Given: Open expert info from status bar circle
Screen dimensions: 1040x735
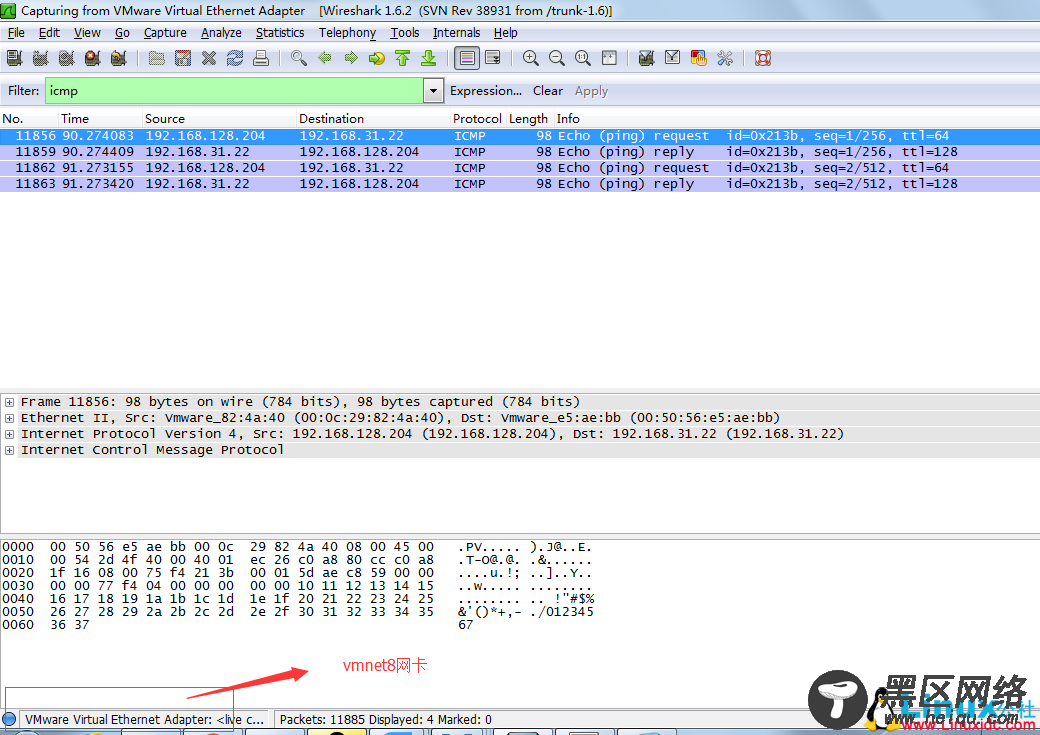Looking at the screenshot, I should (x=9, y=719).
